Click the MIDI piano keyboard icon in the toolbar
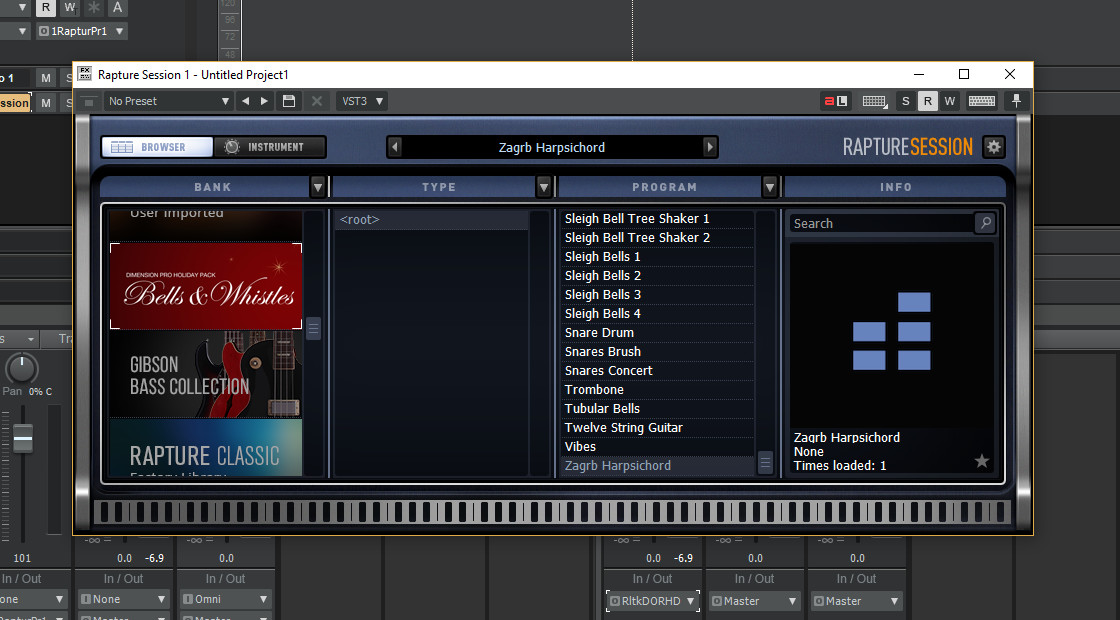Viewport: 1120px width, 620px height. pos(873,100)
